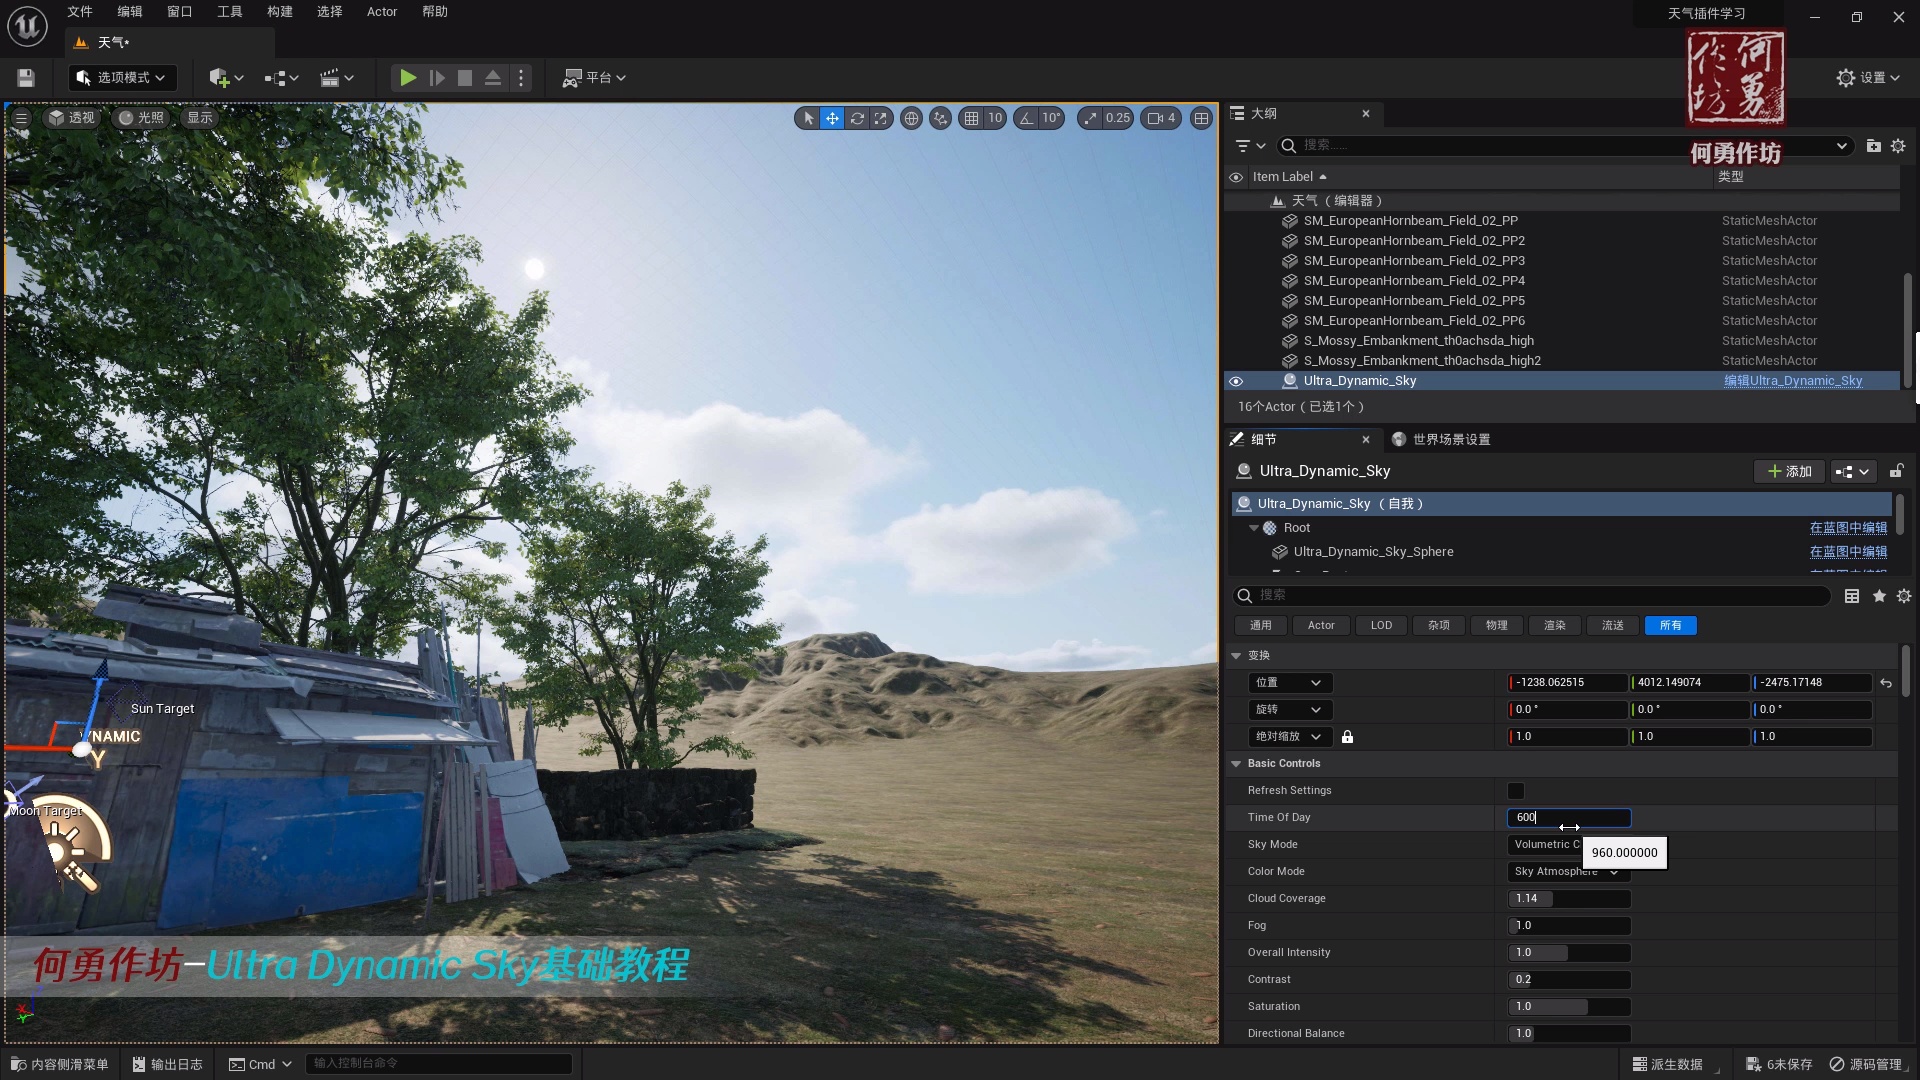Viewport: 1920px width, 1080px height.
Task: Click the favorites star in details panel
Action: [x=1879, y=595]
